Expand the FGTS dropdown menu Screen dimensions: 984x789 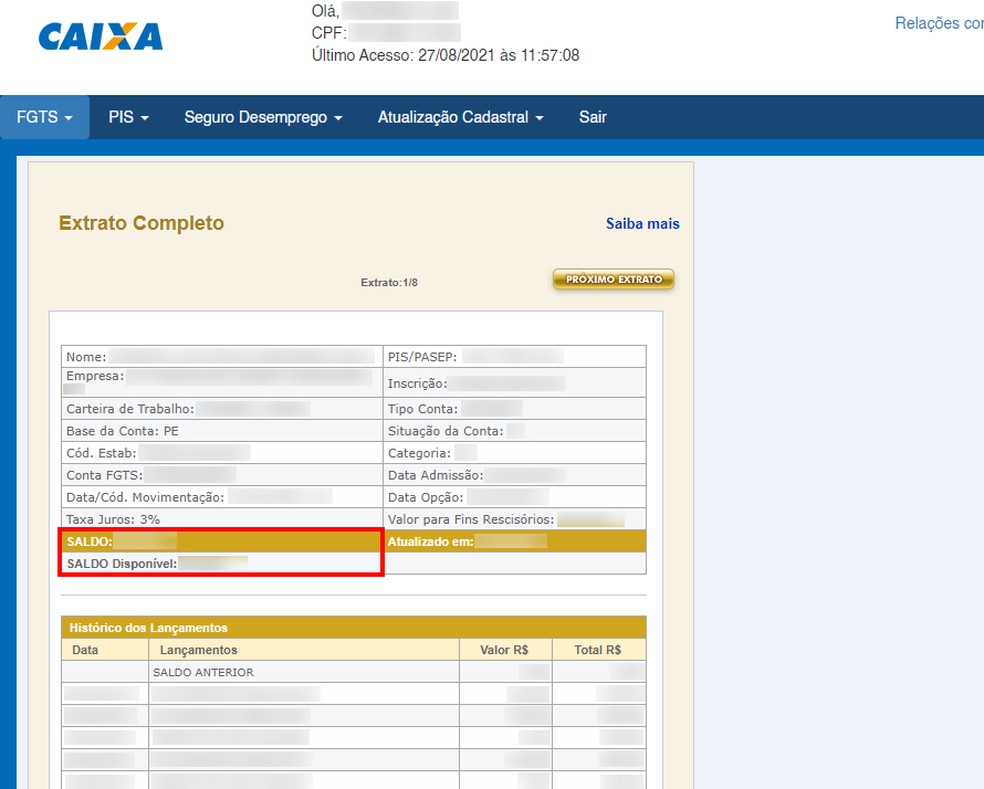pos(38,116)
